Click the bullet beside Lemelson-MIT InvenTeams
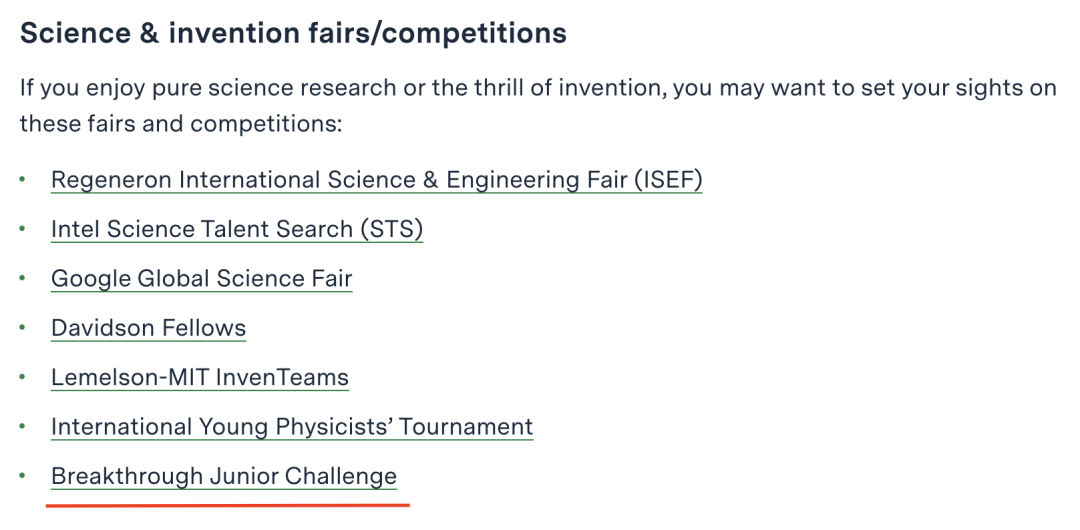The height and width of the screenshot is (530, 1080). (23, 378)
